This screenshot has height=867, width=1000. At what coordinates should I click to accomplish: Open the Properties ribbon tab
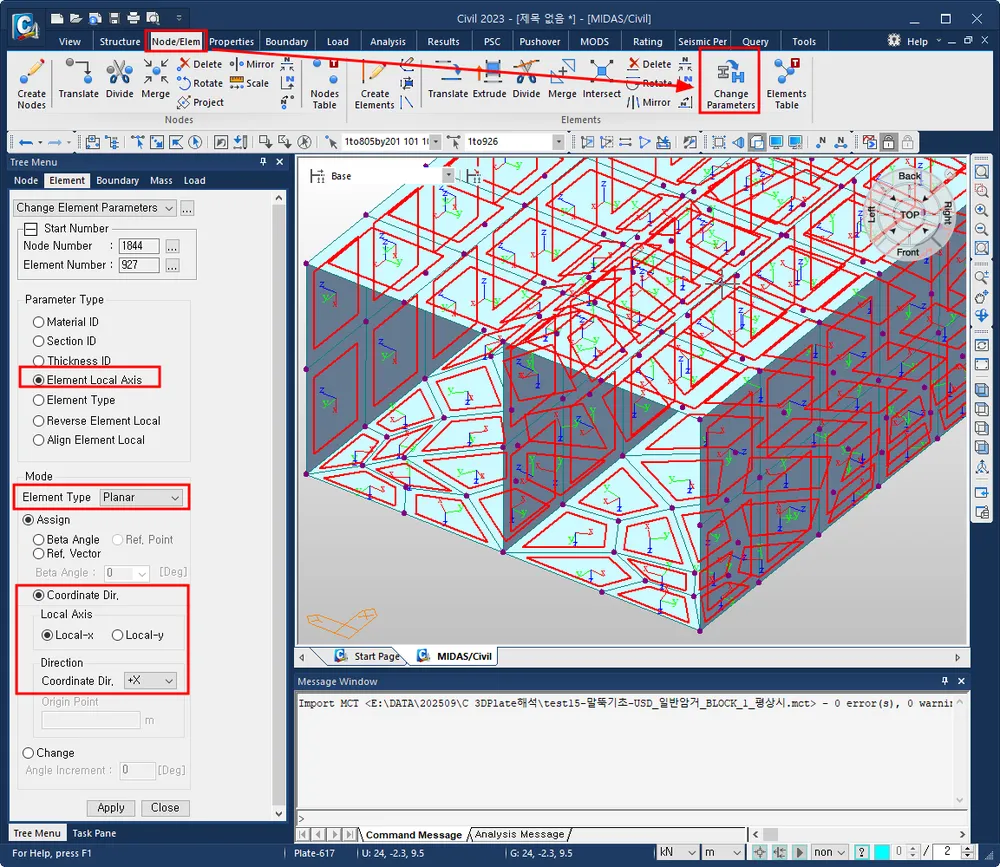click(232, 41)
